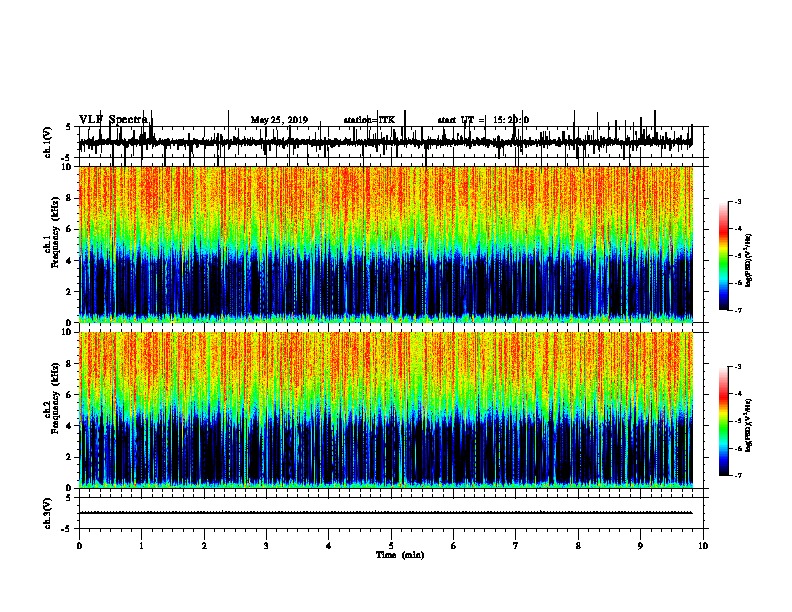792x612 pixels.
Task: Click the ch.2 spectrogram color scale bar
Action: [x=724, y=421]
